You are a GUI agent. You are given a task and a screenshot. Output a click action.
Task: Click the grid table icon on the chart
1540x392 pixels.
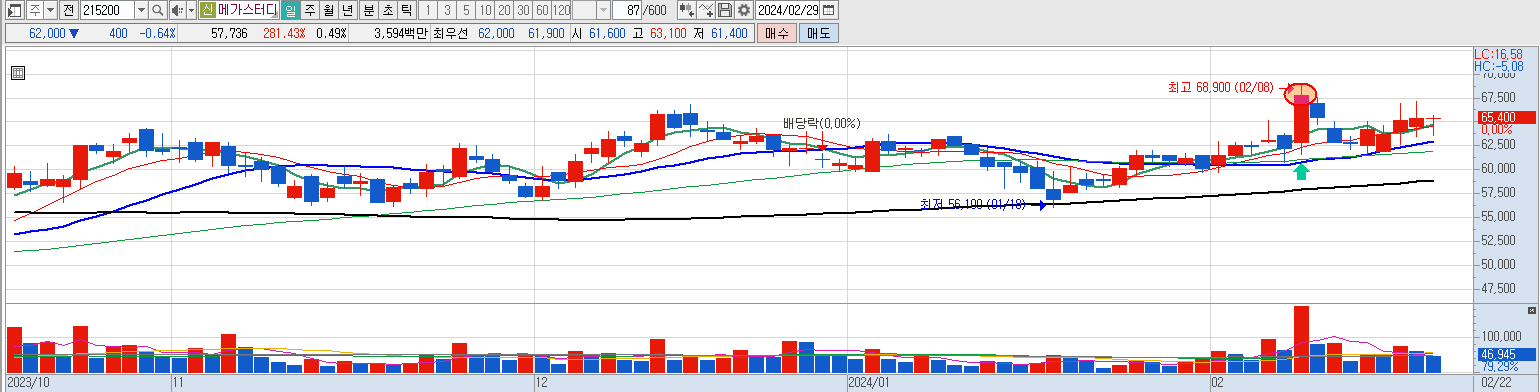[17, 72]
